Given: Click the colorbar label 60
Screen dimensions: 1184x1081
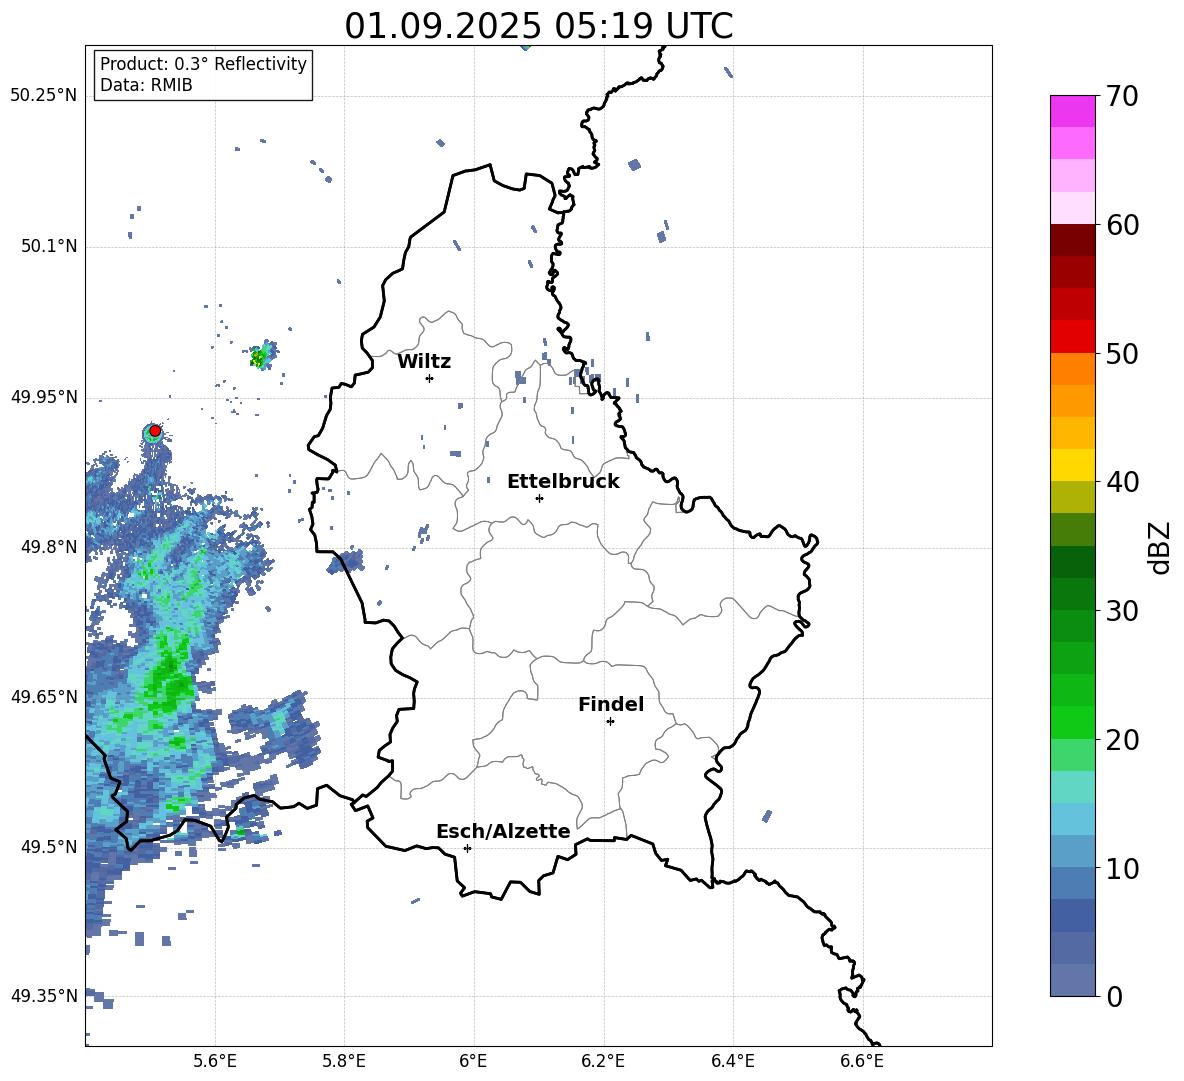Looking at the screenshot, I should tap(1122, 225).
